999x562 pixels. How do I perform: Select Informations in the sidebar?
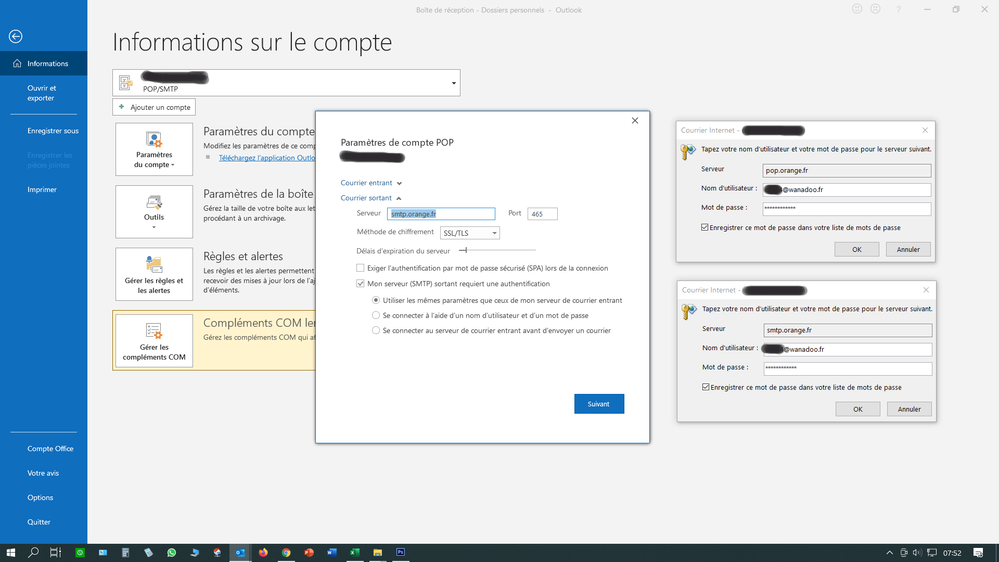(x=43, y=64)
